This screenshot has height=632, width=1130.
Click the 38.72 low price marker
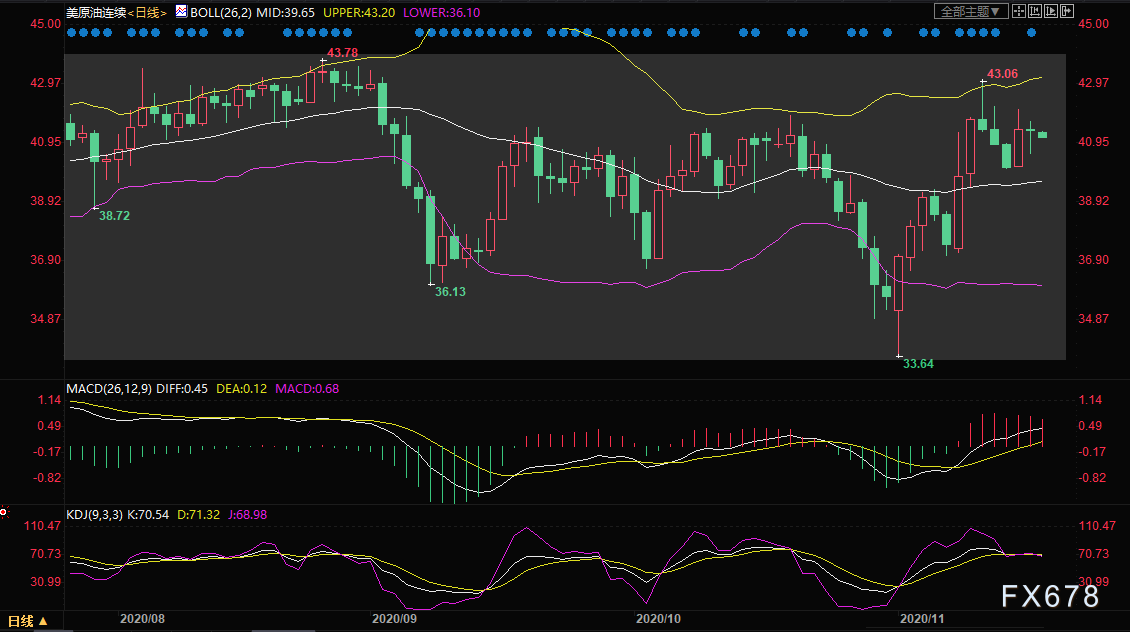coord(114,216)
